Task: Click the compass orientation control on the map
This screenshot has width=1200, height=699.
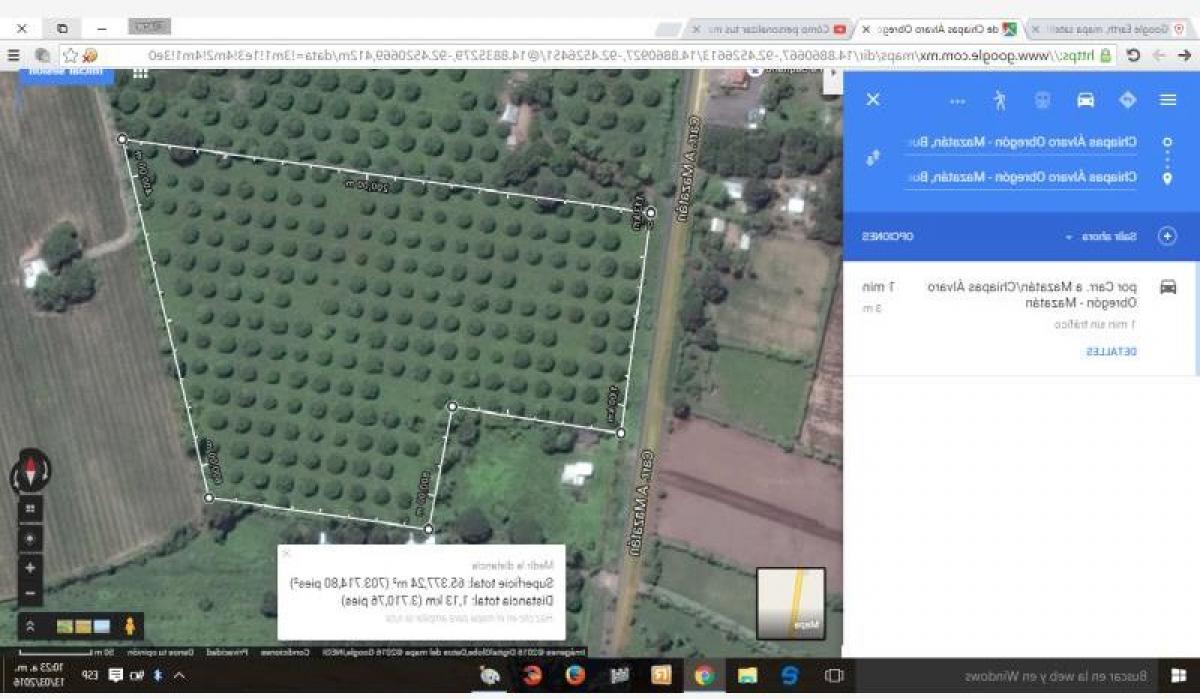Action: point(31,469)
